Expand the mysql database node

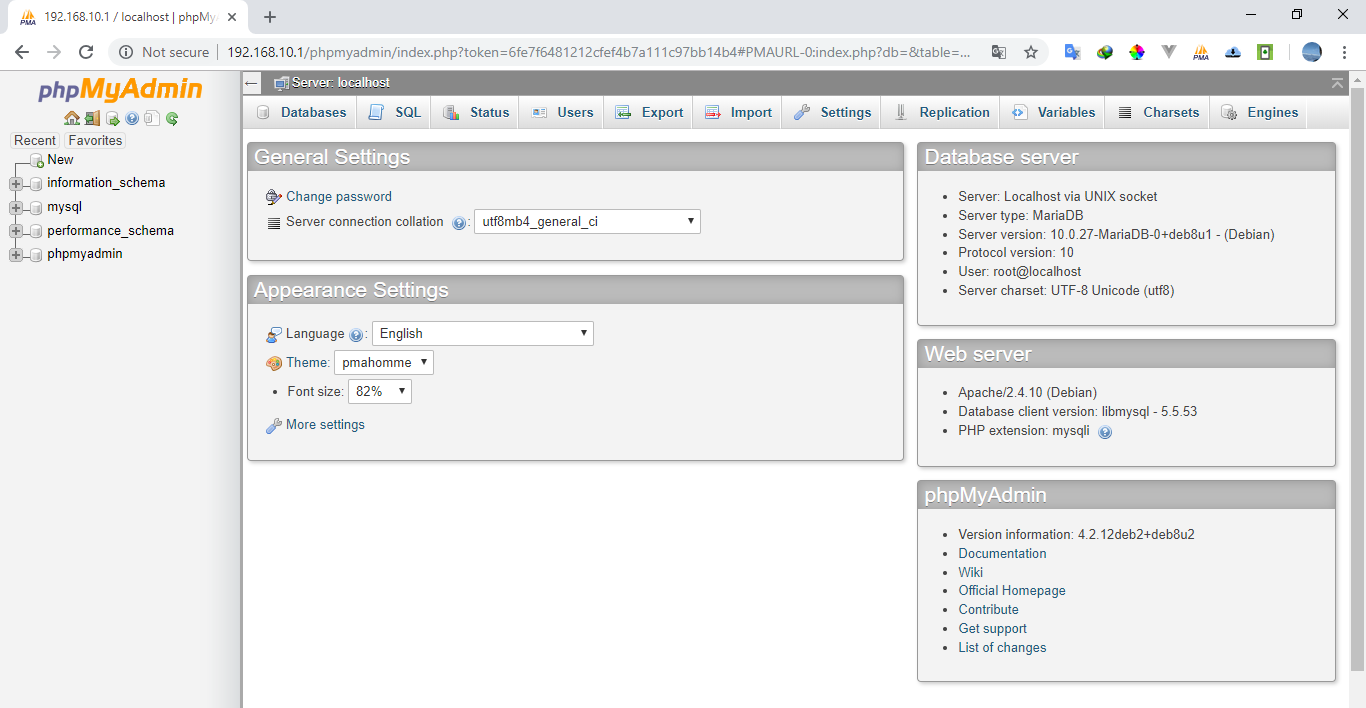click(x=15, y=207)
